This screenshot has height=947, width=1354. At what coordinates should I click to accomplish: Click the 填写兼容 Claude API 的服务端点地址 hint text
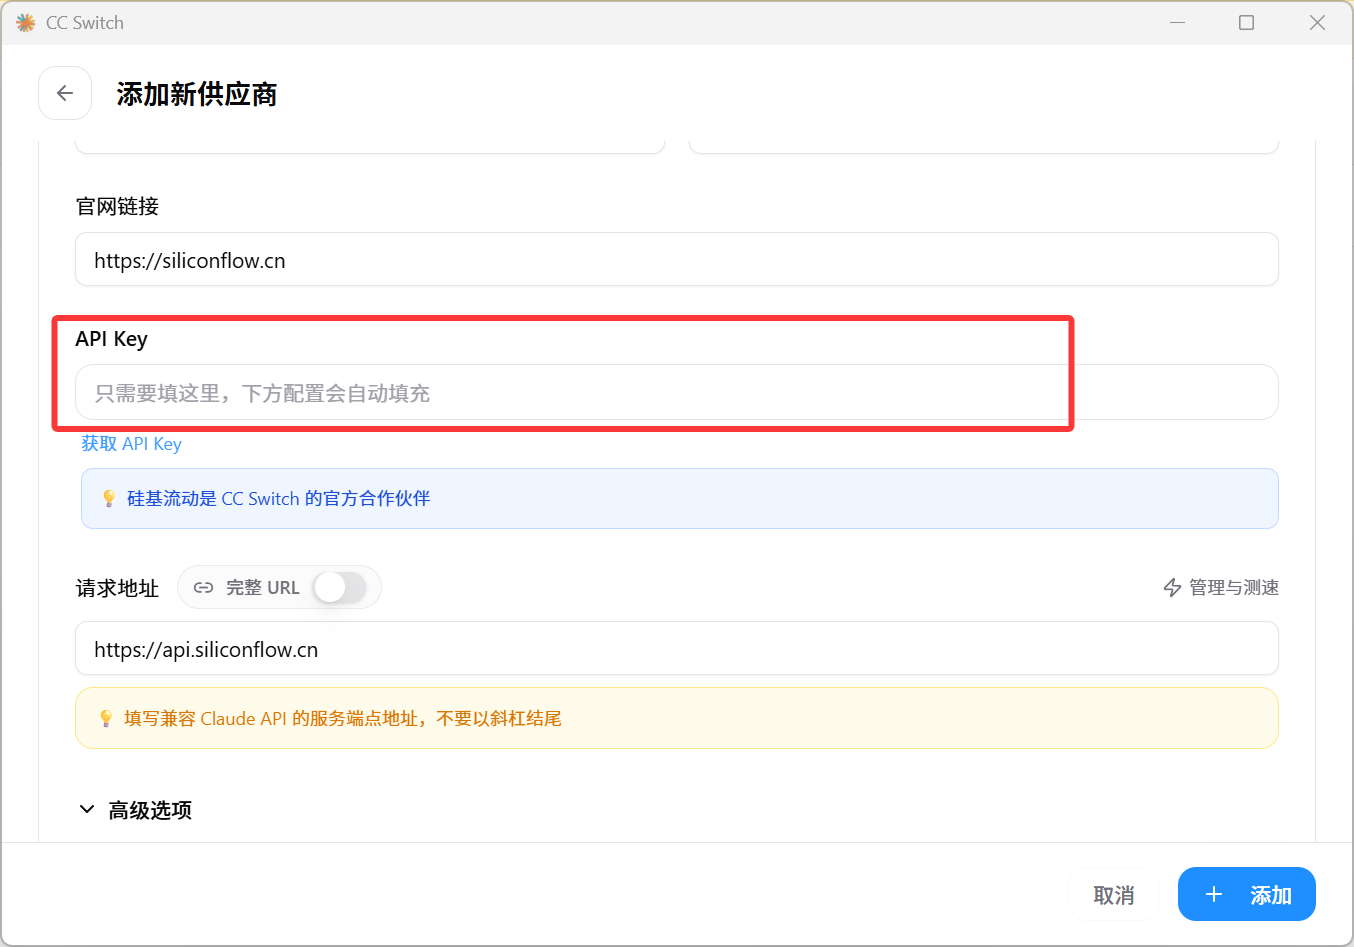tap(342, 719)
